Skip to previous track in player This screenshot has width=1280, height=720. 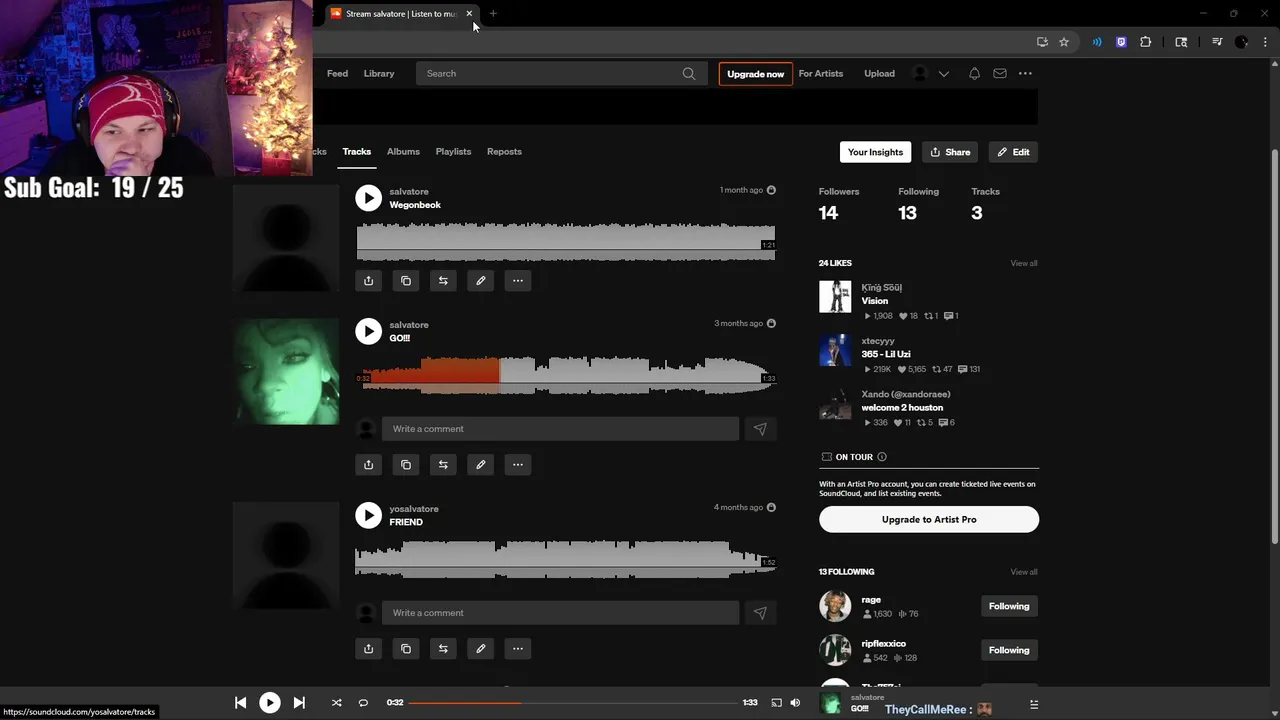[x=240, y=703]
